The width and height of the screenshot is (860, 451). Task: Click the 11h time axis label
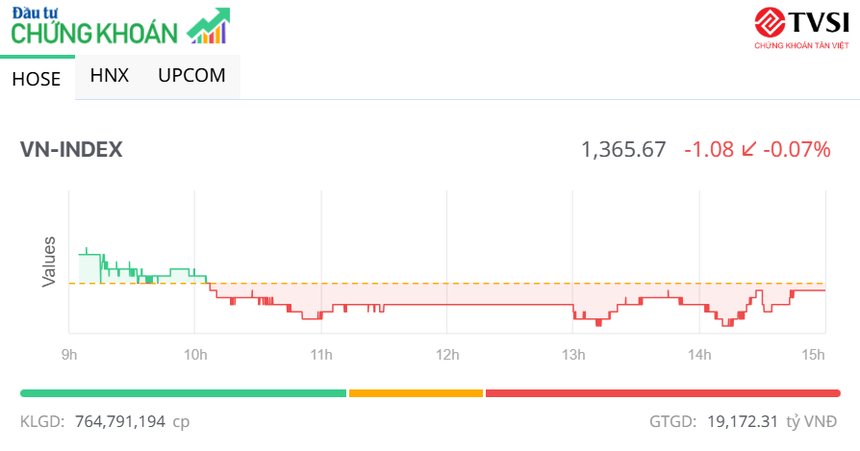click(321, 354)
